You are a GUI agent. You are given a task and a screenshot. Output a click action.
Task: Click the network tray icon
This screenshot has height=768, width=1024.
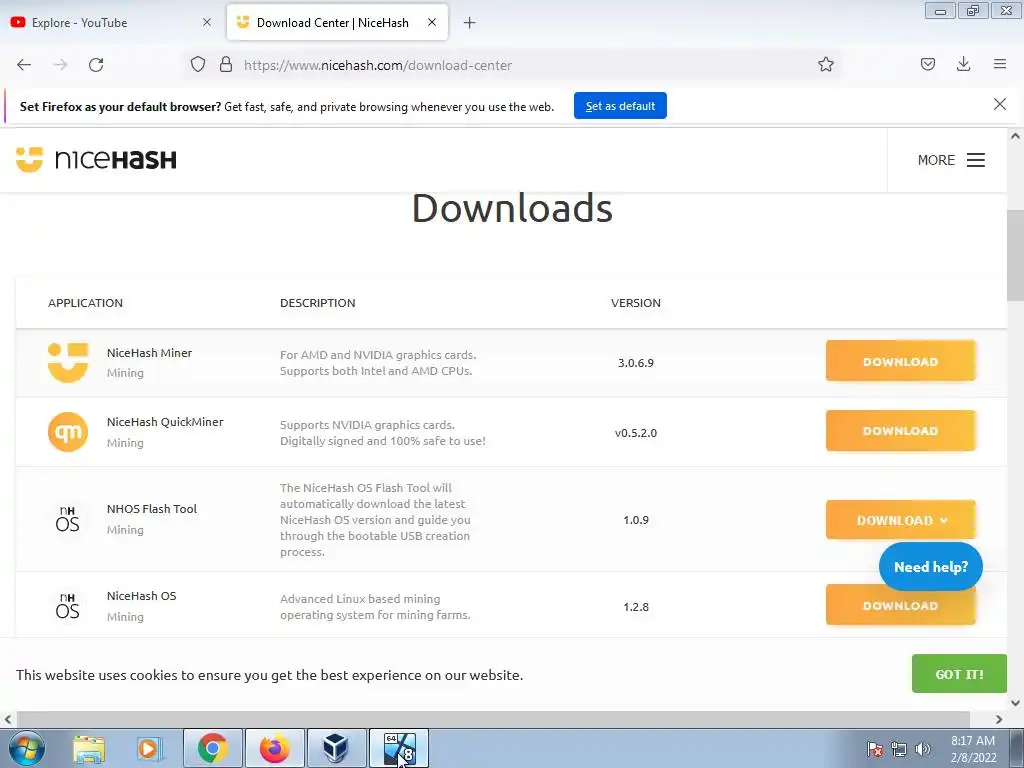tap(899, 749)
